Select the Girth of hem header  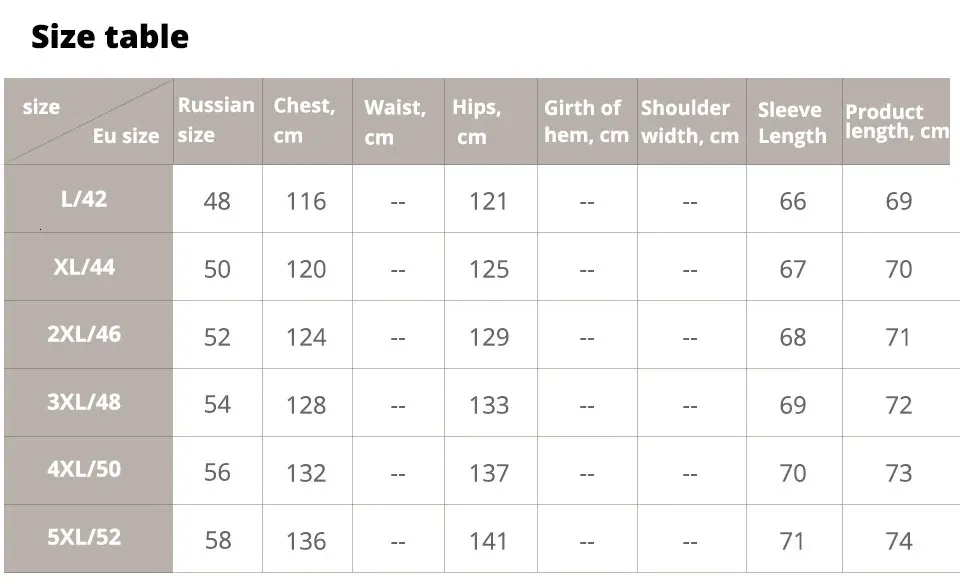(x=586, y=121)
